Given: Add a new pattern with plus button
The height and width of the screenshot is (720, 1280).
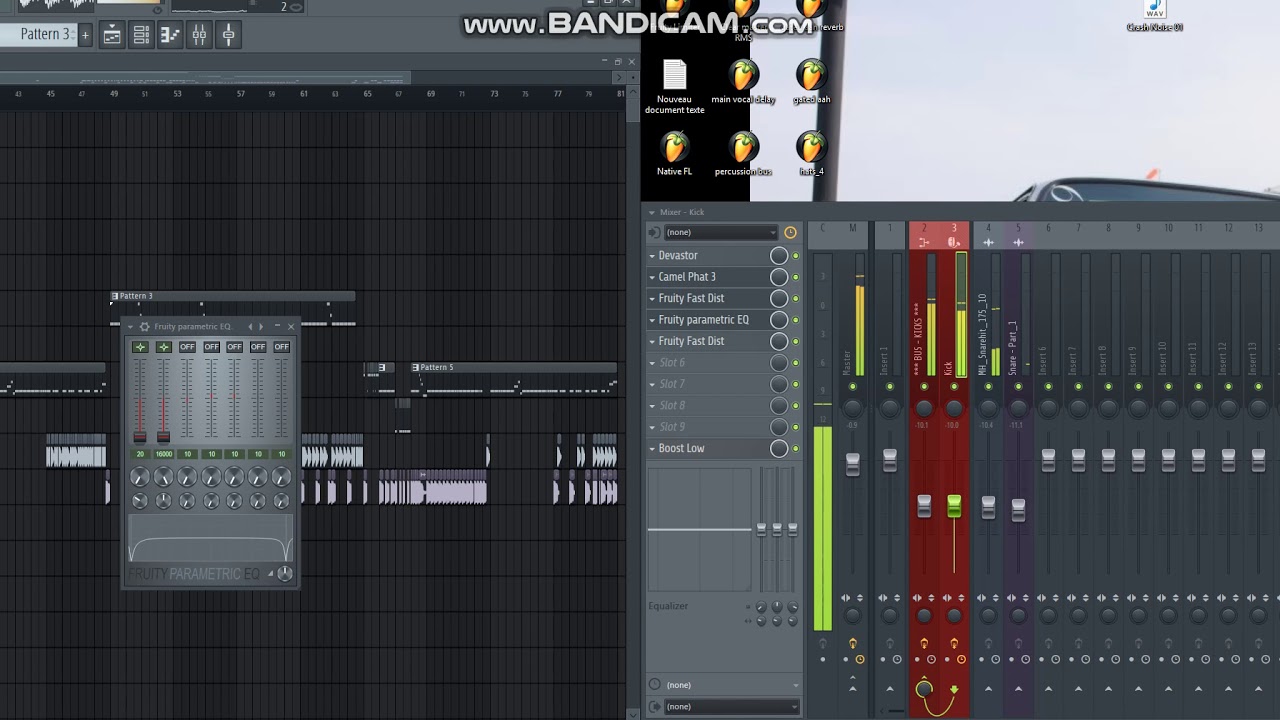Looking at the screenshot, I should 85,35.
